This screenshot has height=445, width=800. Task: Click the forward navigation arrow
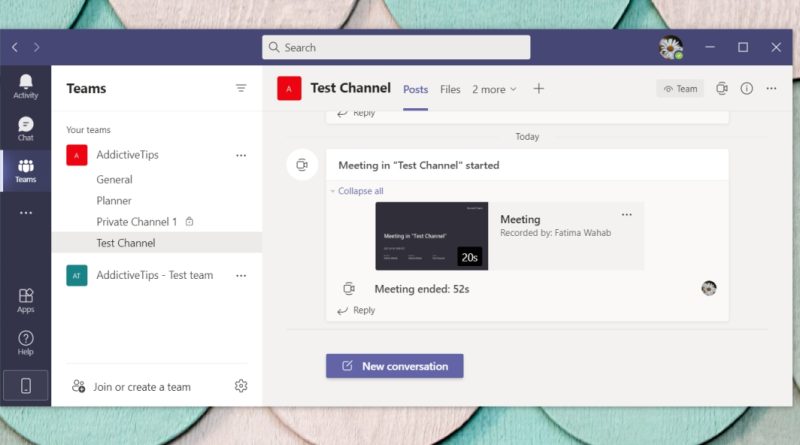37,47
